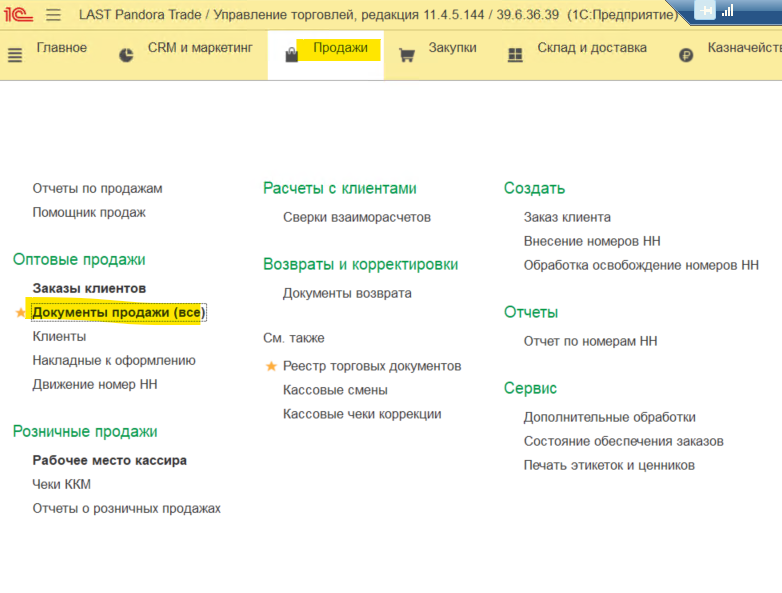Switch to the Продажи section
Image resolution: width=782 pixels, height=593 pixels.
coord(340,48)
